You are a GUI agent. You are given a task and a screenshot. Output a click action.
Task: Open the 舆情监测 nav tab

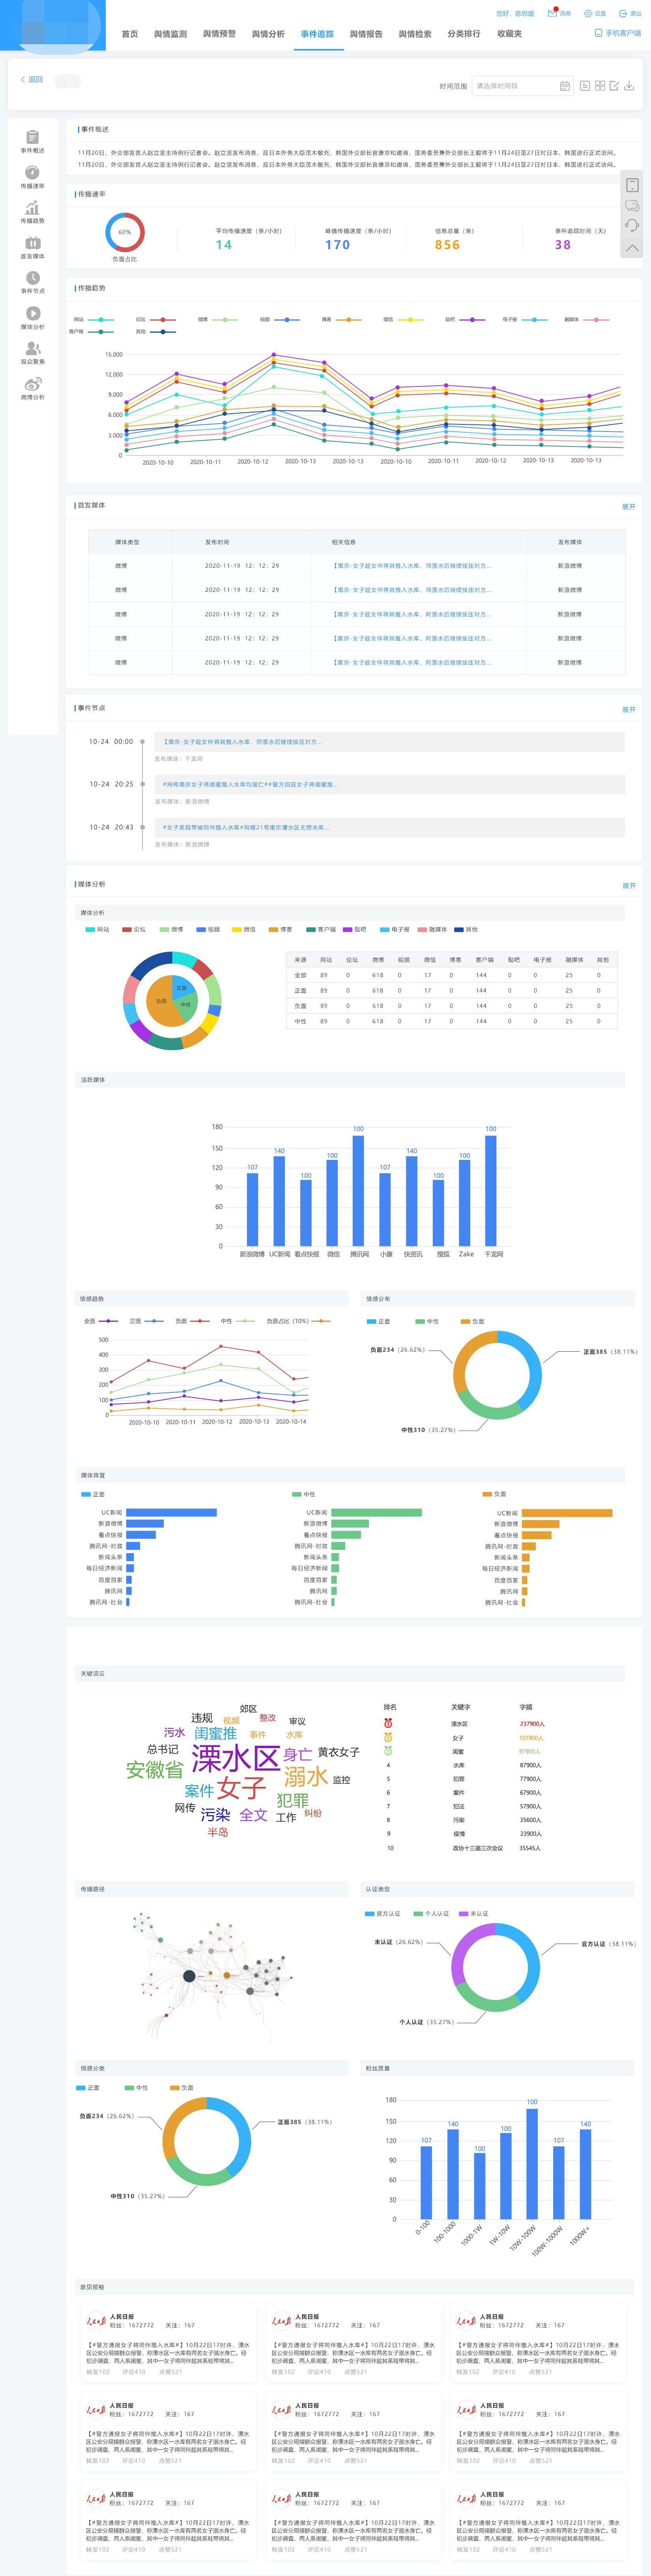click(170, 34)
